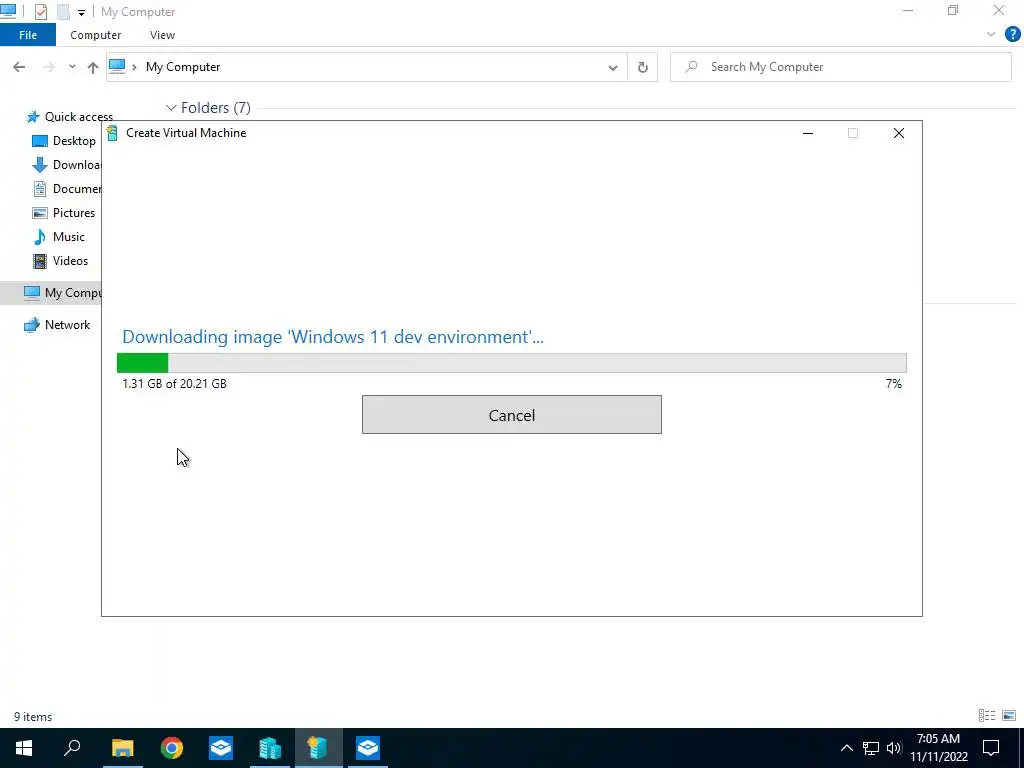This screenshot has height=768, width=1024.
Task: Open recent locations dropdown arrow
Action: coord(72,67)
